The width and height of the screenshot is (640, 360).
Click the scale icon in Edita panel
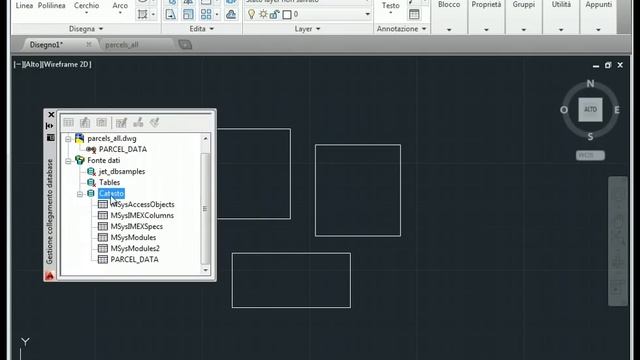click(188, 14)
